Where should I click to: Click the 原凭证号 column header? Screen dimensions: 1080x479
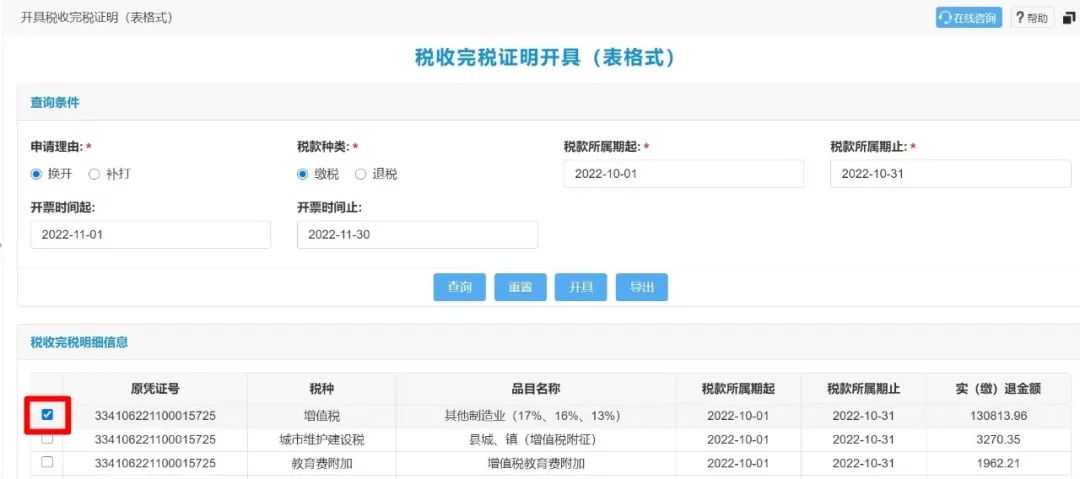point(155,389)
